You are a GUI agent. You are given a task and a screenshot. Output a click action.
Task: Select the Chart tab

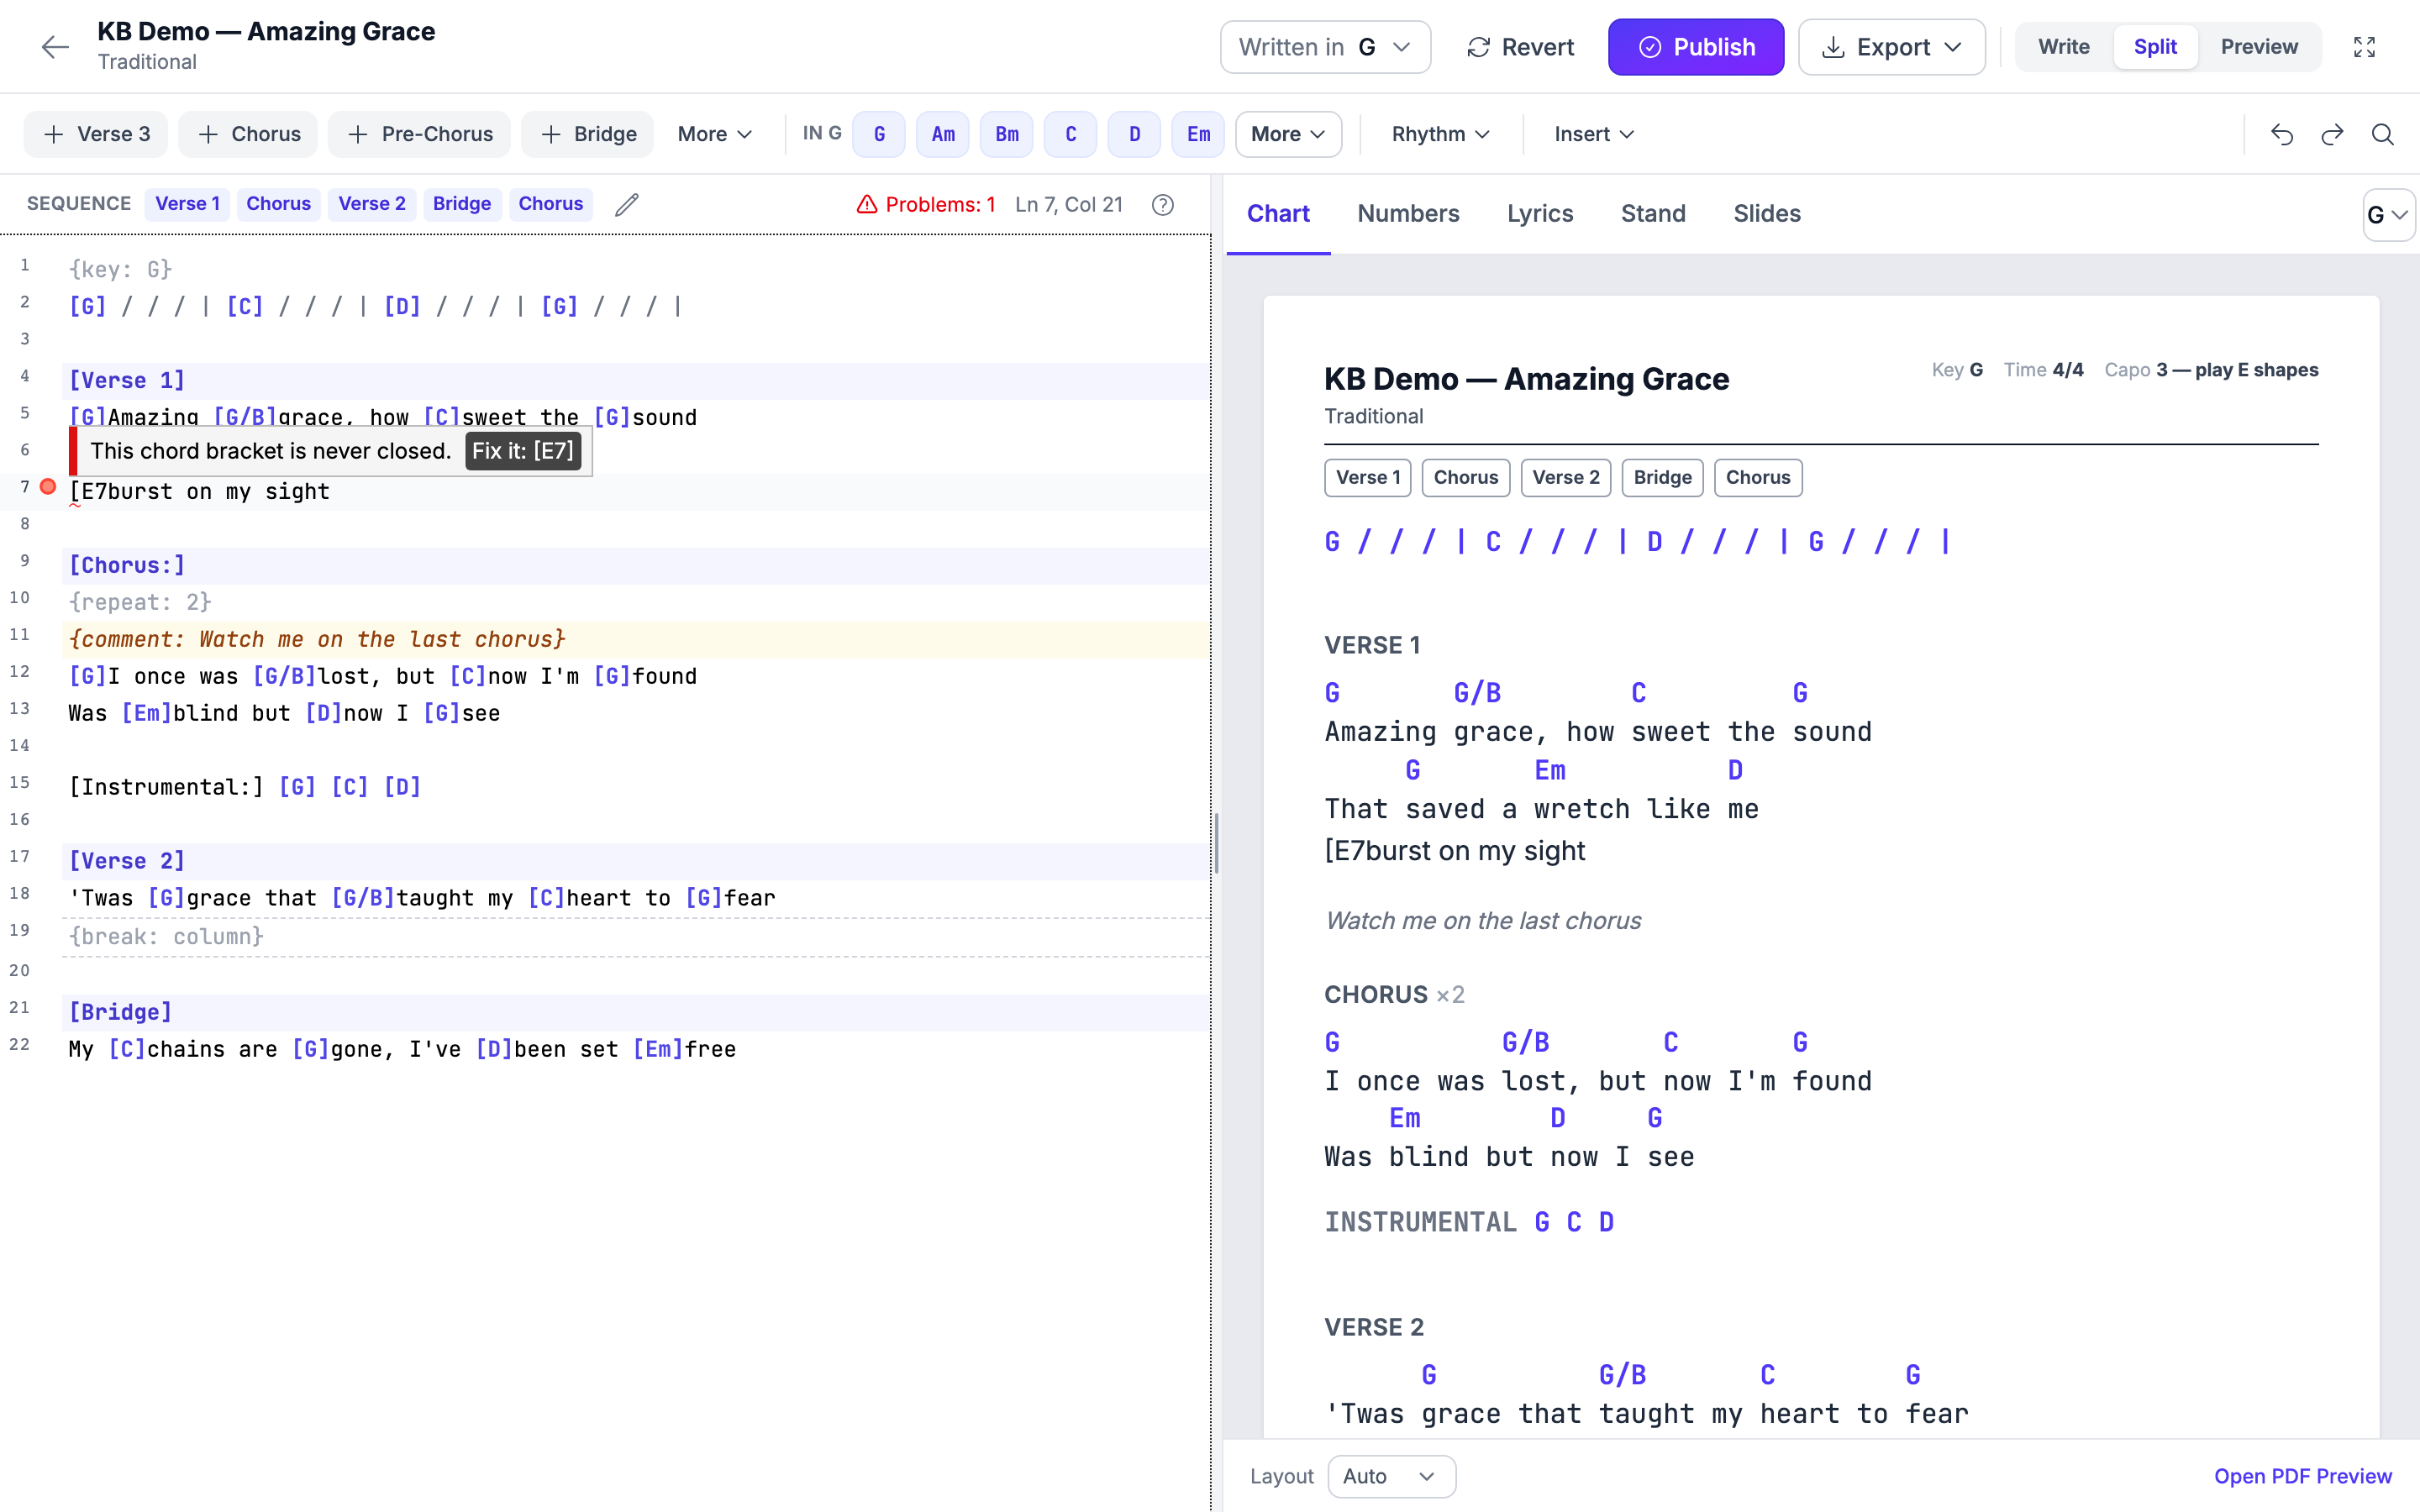pos(1278,214)
